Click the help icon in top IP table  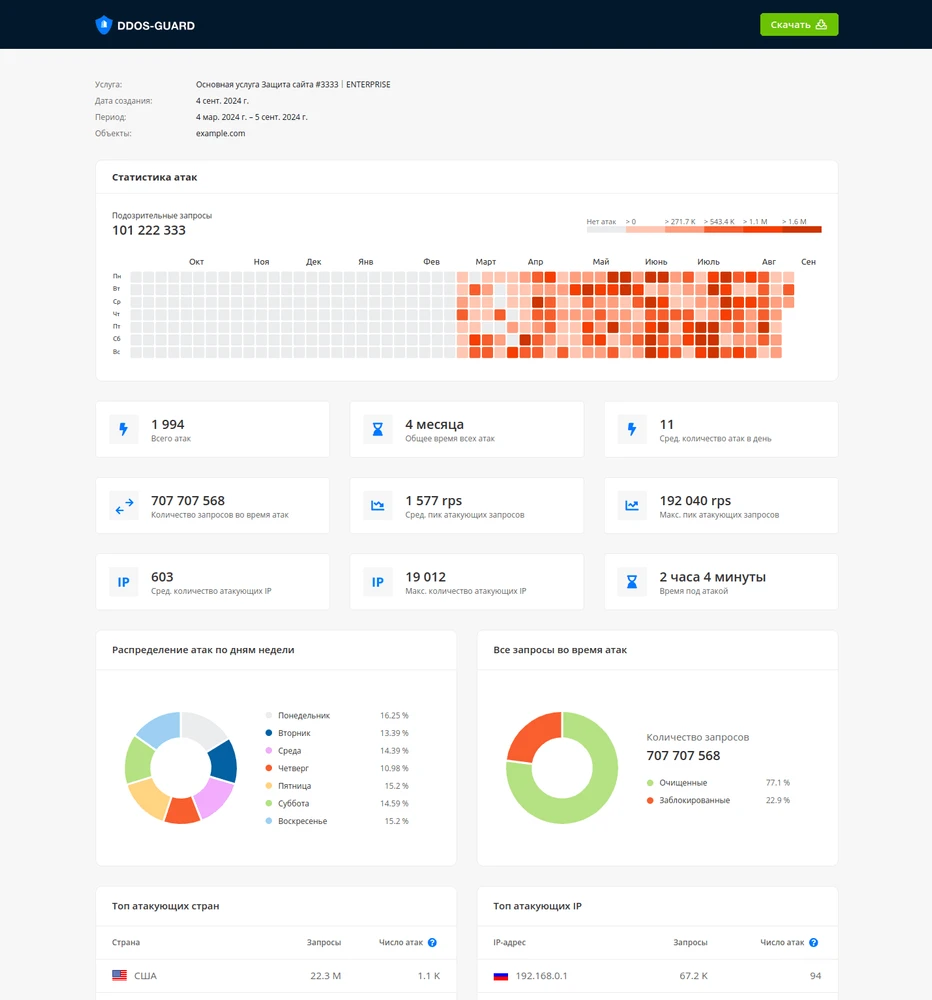coord(813,943)
